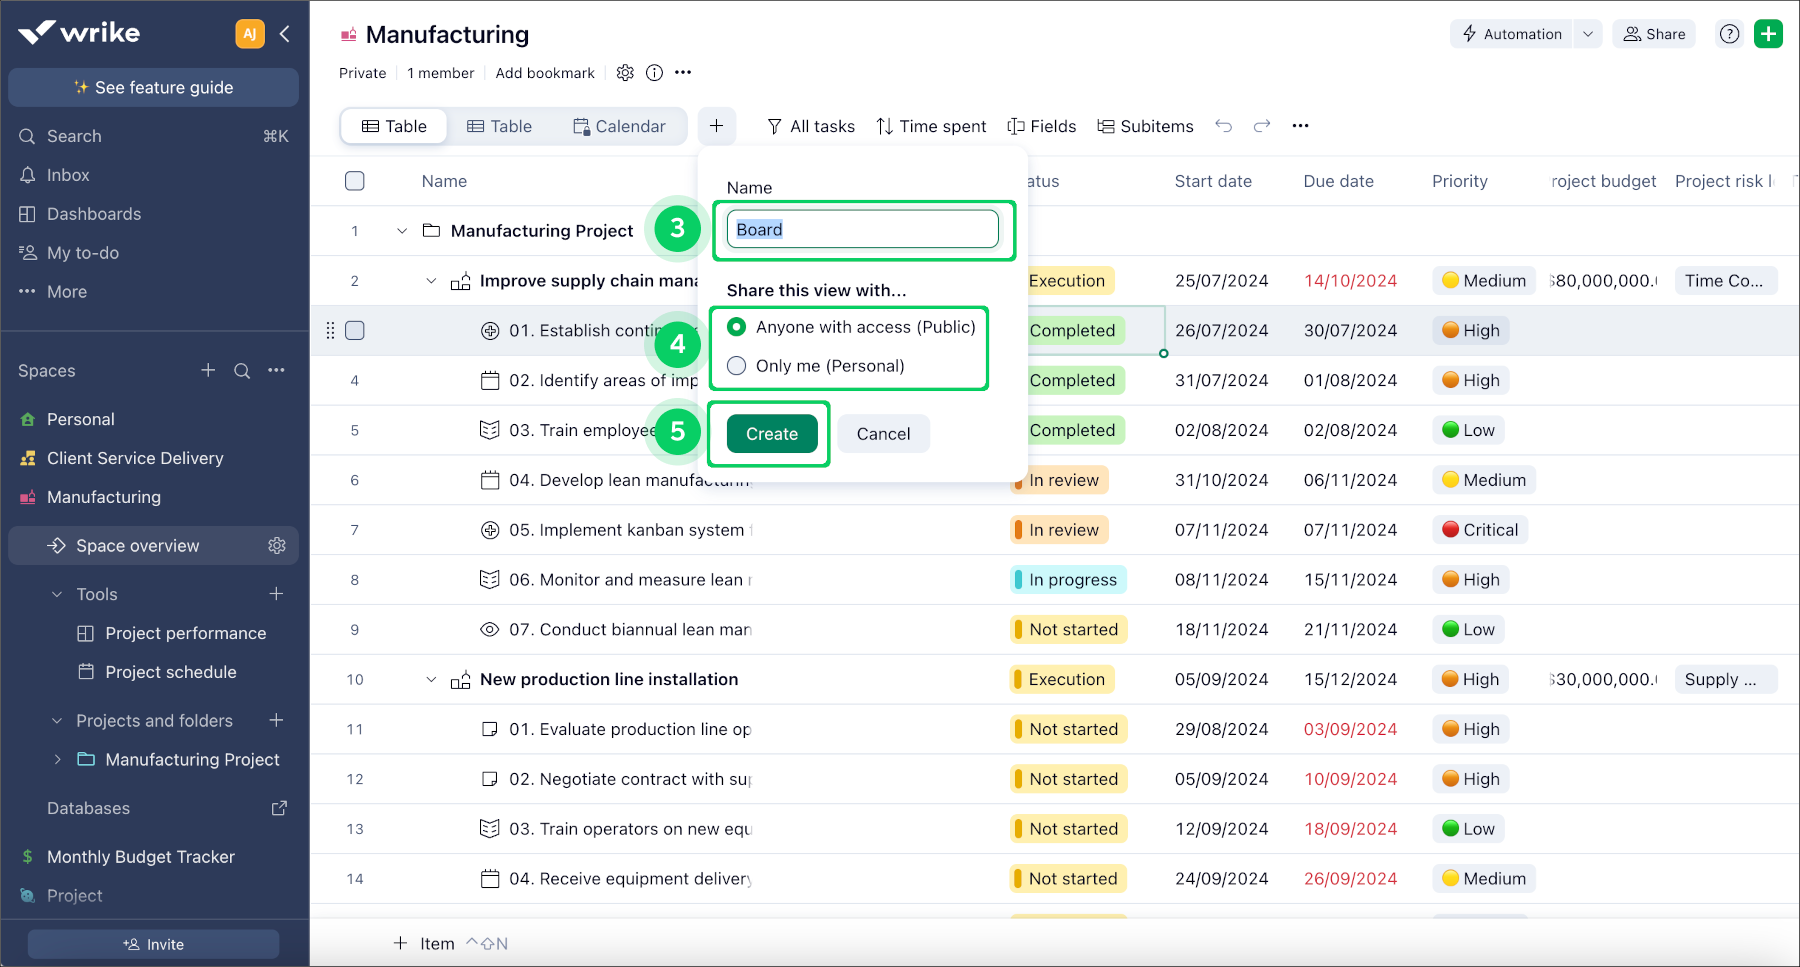The image size is (1800, 967).
Task: Select Anyone with access (Public) option
Action: 737,327
